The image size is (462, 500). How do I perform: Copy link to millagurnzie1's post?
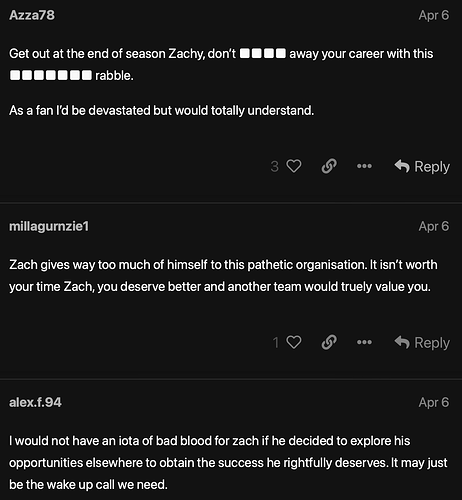point(329,342)
